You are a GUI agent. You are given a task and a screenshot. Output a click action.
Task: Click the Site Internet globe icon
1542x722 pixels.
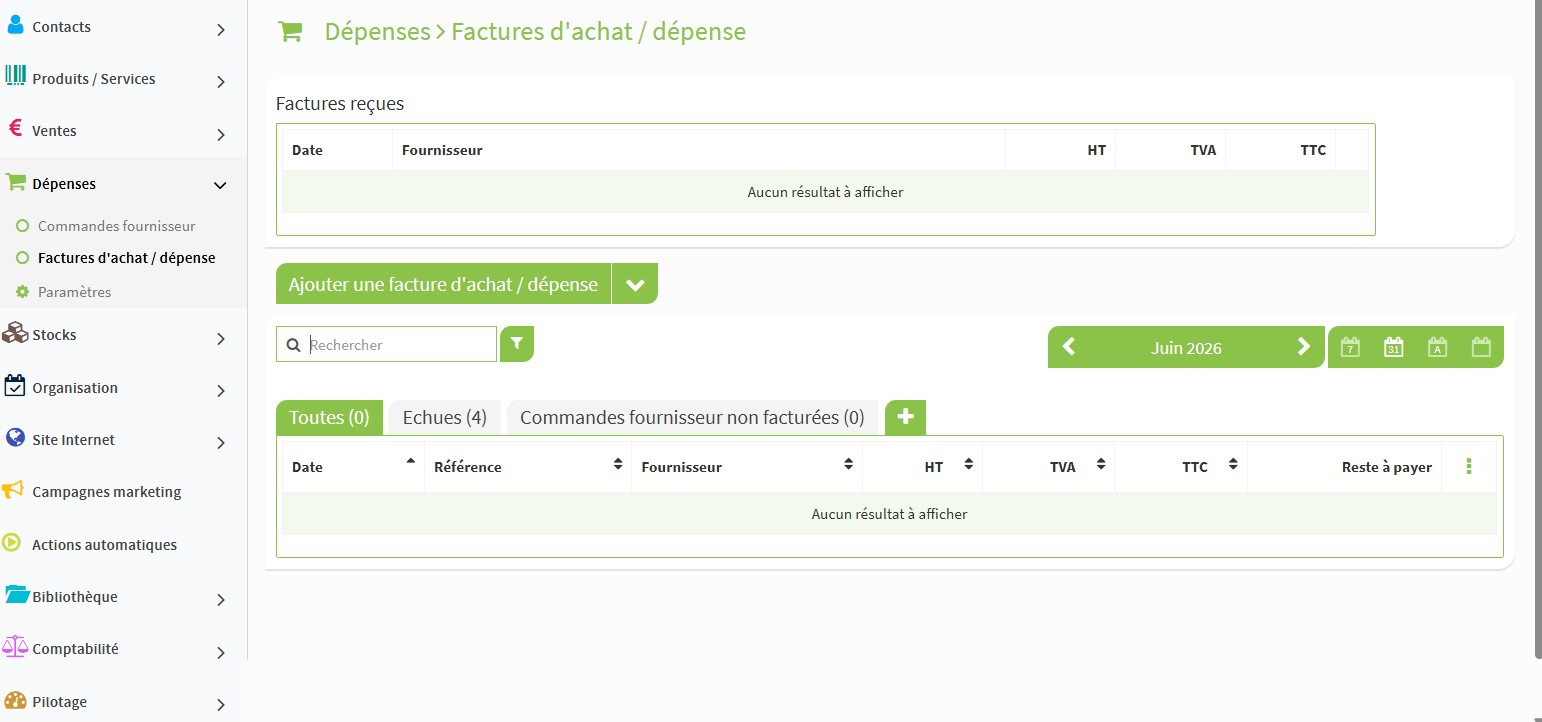[x=15, y=437]
